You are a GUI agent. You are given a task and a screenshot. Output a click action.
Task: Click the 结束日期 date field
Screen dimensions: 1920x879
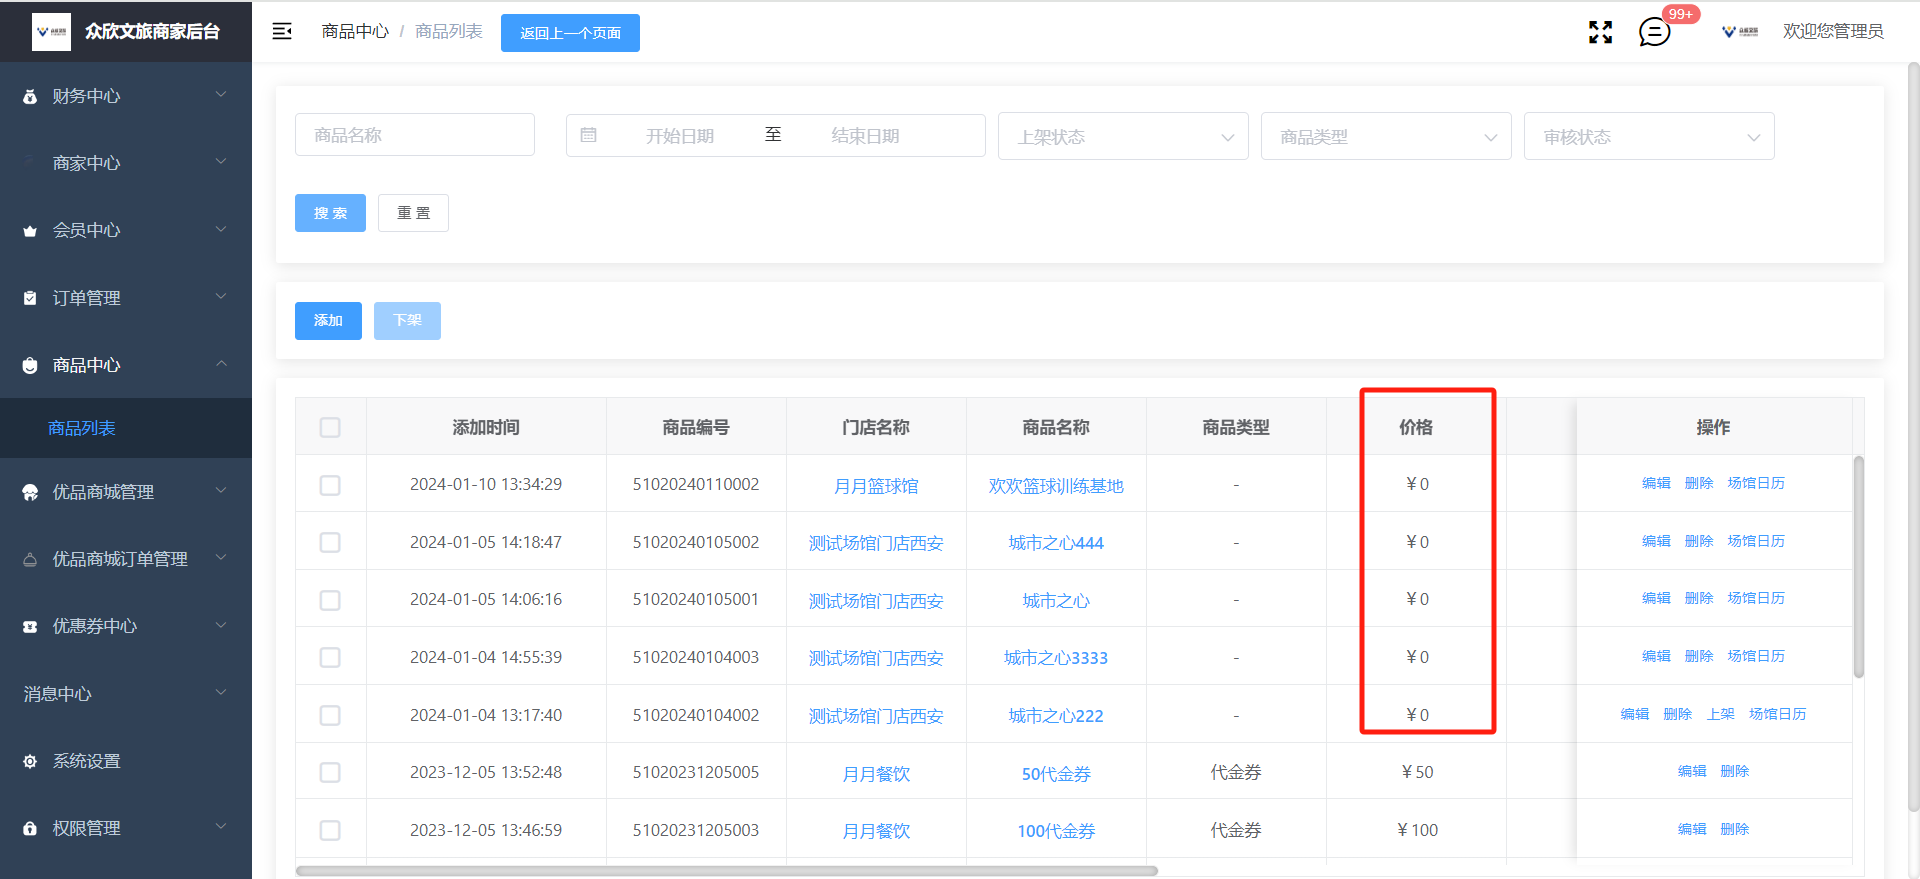[866, 136]
